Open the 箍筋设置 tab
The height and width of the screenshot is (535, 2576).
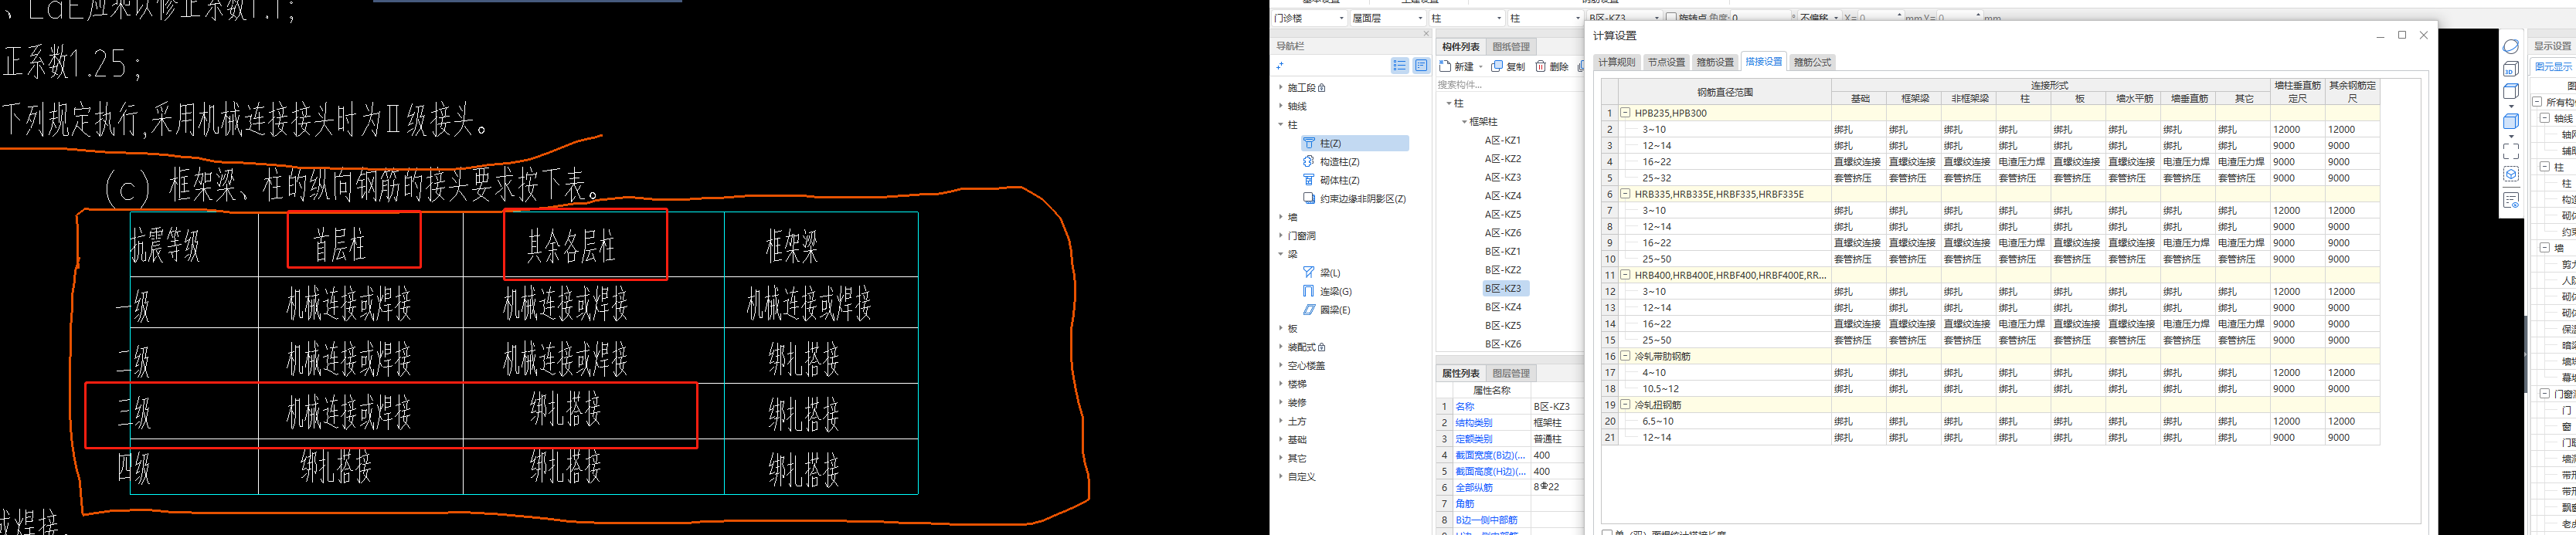pyautogui.click(x=1715, y=62)
